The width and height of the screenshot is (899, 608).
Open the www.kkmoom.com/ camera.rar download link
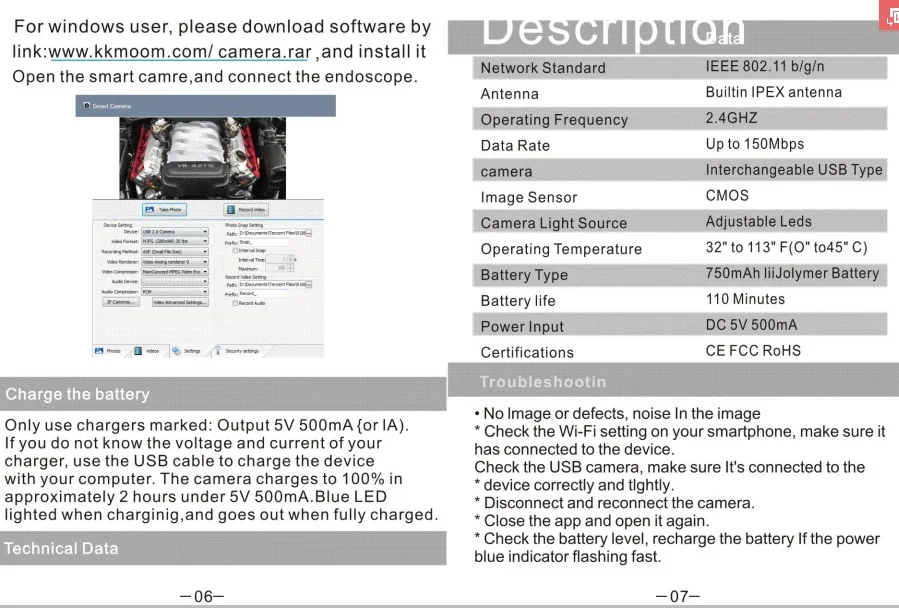[180, 52]
